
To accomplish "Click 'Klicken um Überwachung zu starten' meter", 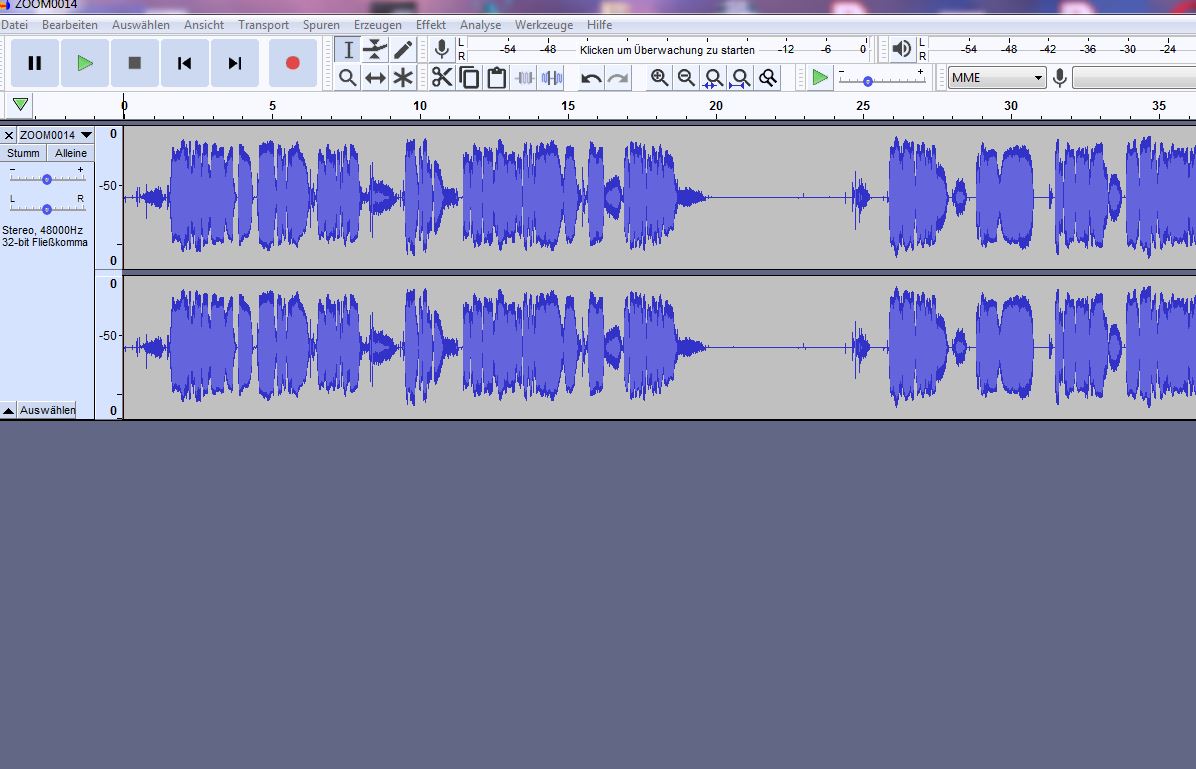I will (667, 50).
